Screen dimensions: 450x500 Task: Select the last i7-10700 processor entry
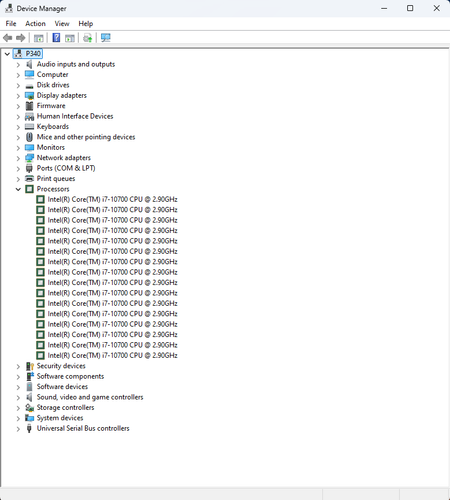(112, 355)
